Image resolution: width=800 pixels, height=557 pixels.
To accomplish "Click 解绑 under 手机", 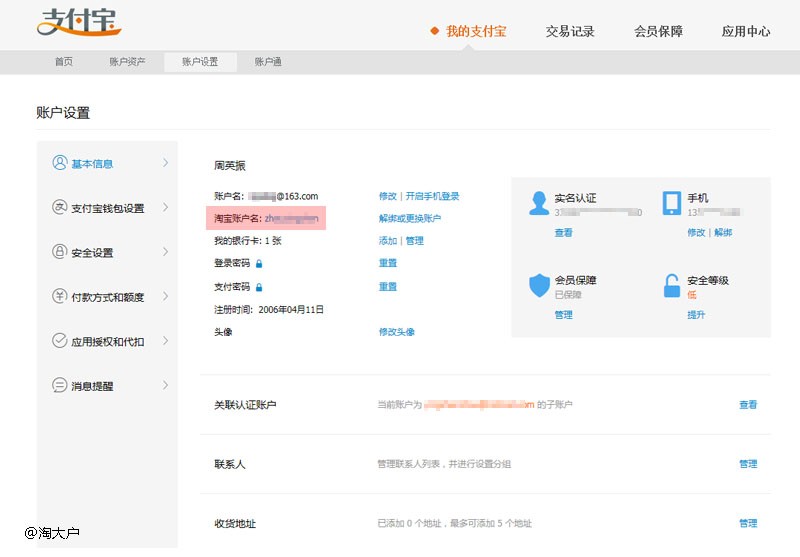I will [x=723, y=233].
